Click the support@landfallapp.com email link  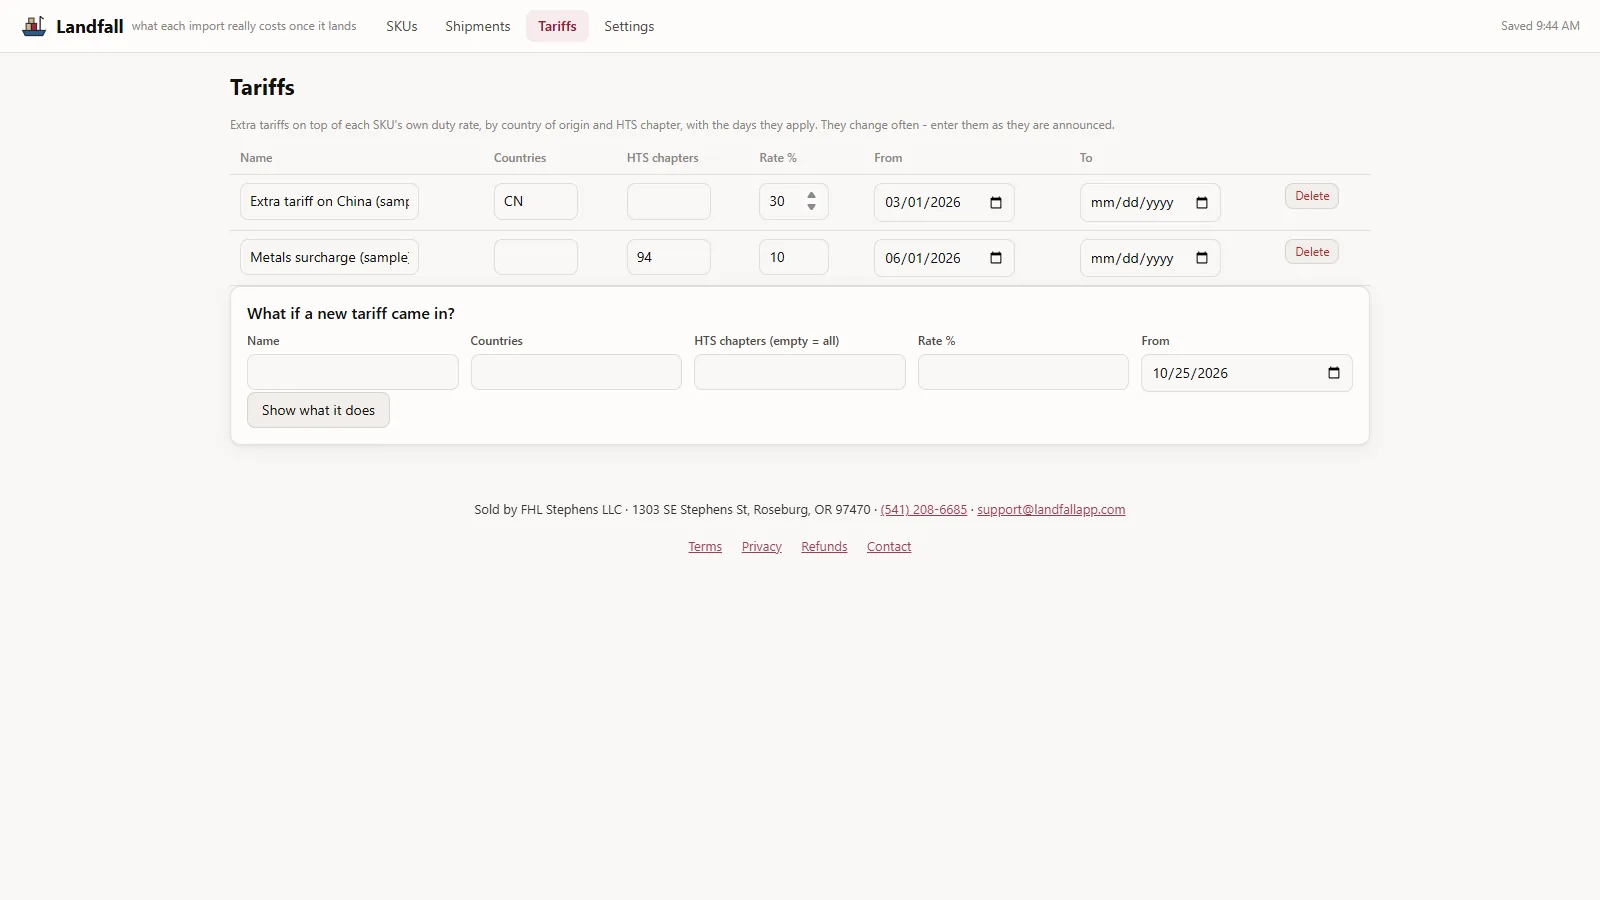point(1051,509)
